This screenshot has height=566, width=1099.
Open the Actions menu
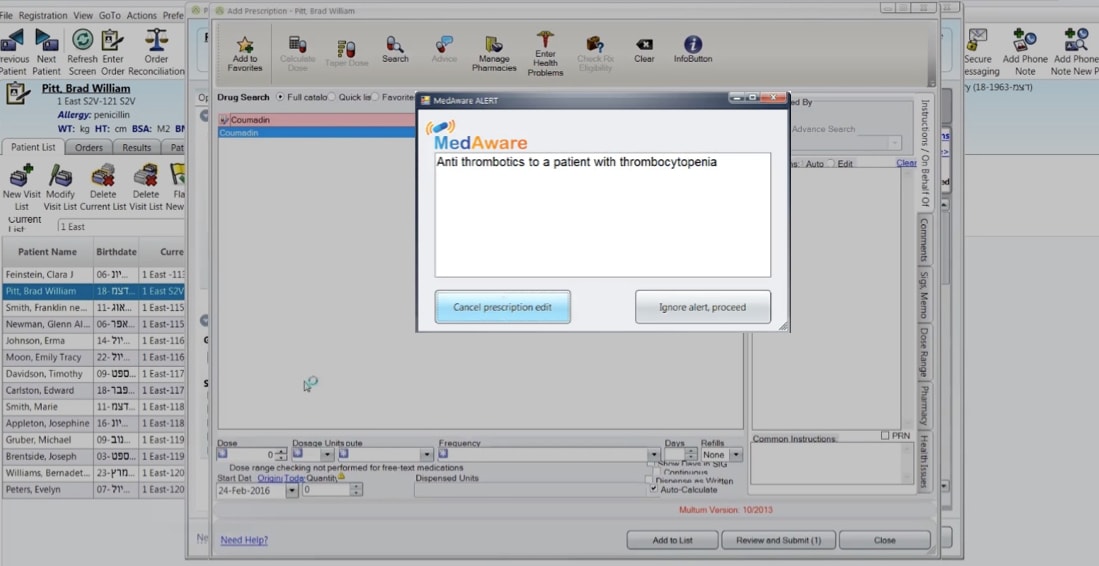[x=142, y=15]
